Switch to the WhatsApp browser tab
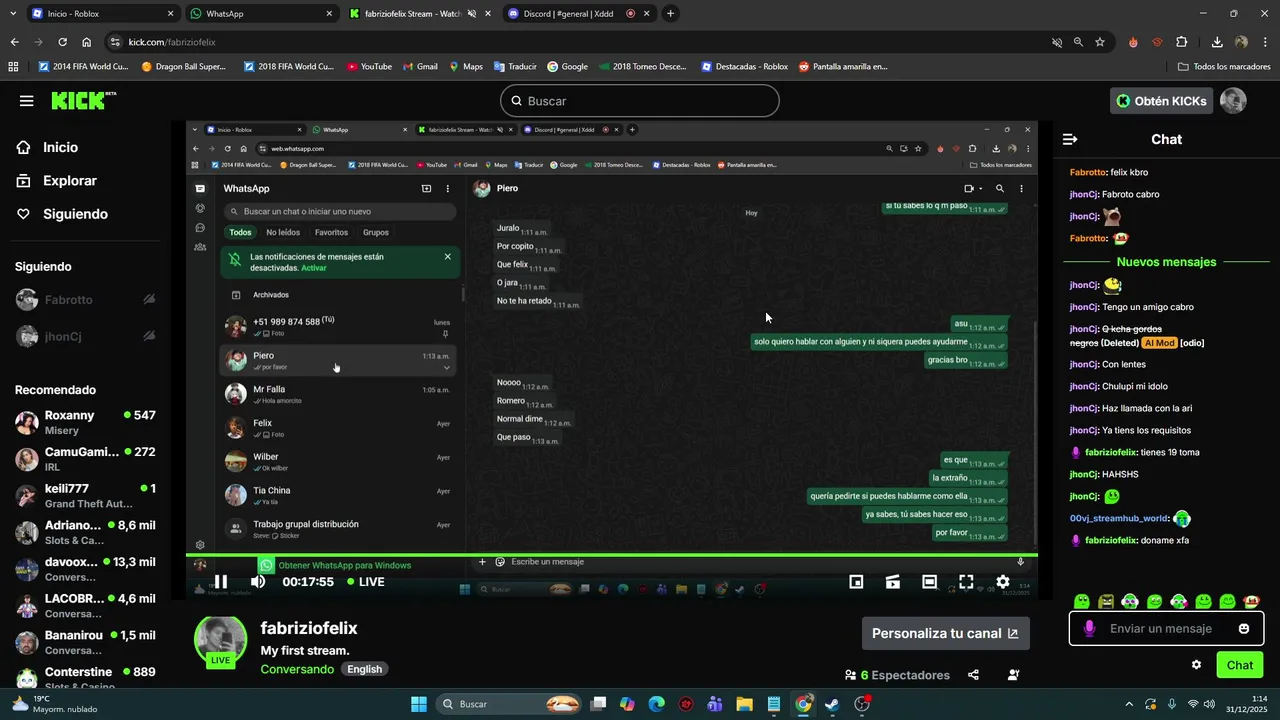Image resolution: width=1280 pixels, height=720 pixels. pos(260,14)
